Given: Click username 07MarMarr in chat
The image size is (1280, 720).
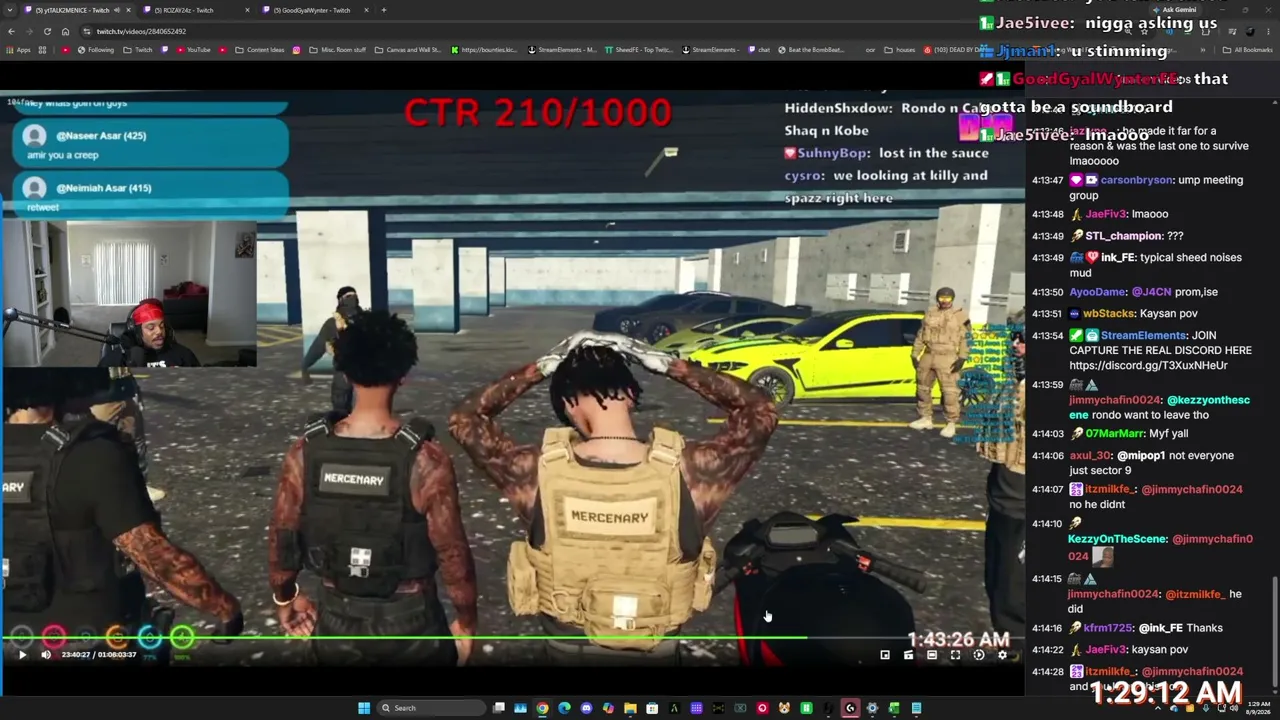Looking at the screenshot, I should 1115,433.
